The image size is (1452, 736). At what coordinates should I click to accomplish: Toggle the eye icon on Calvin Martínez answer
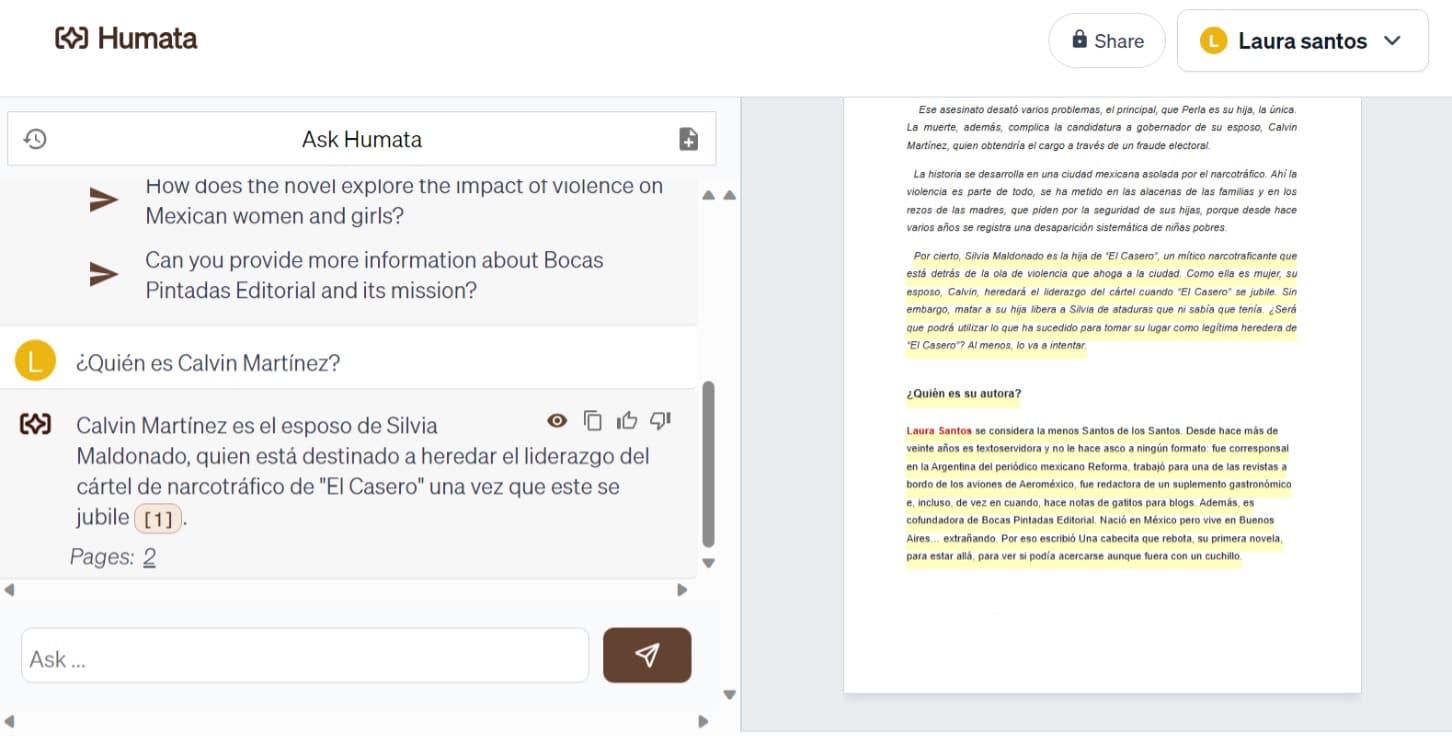[558, 420]
